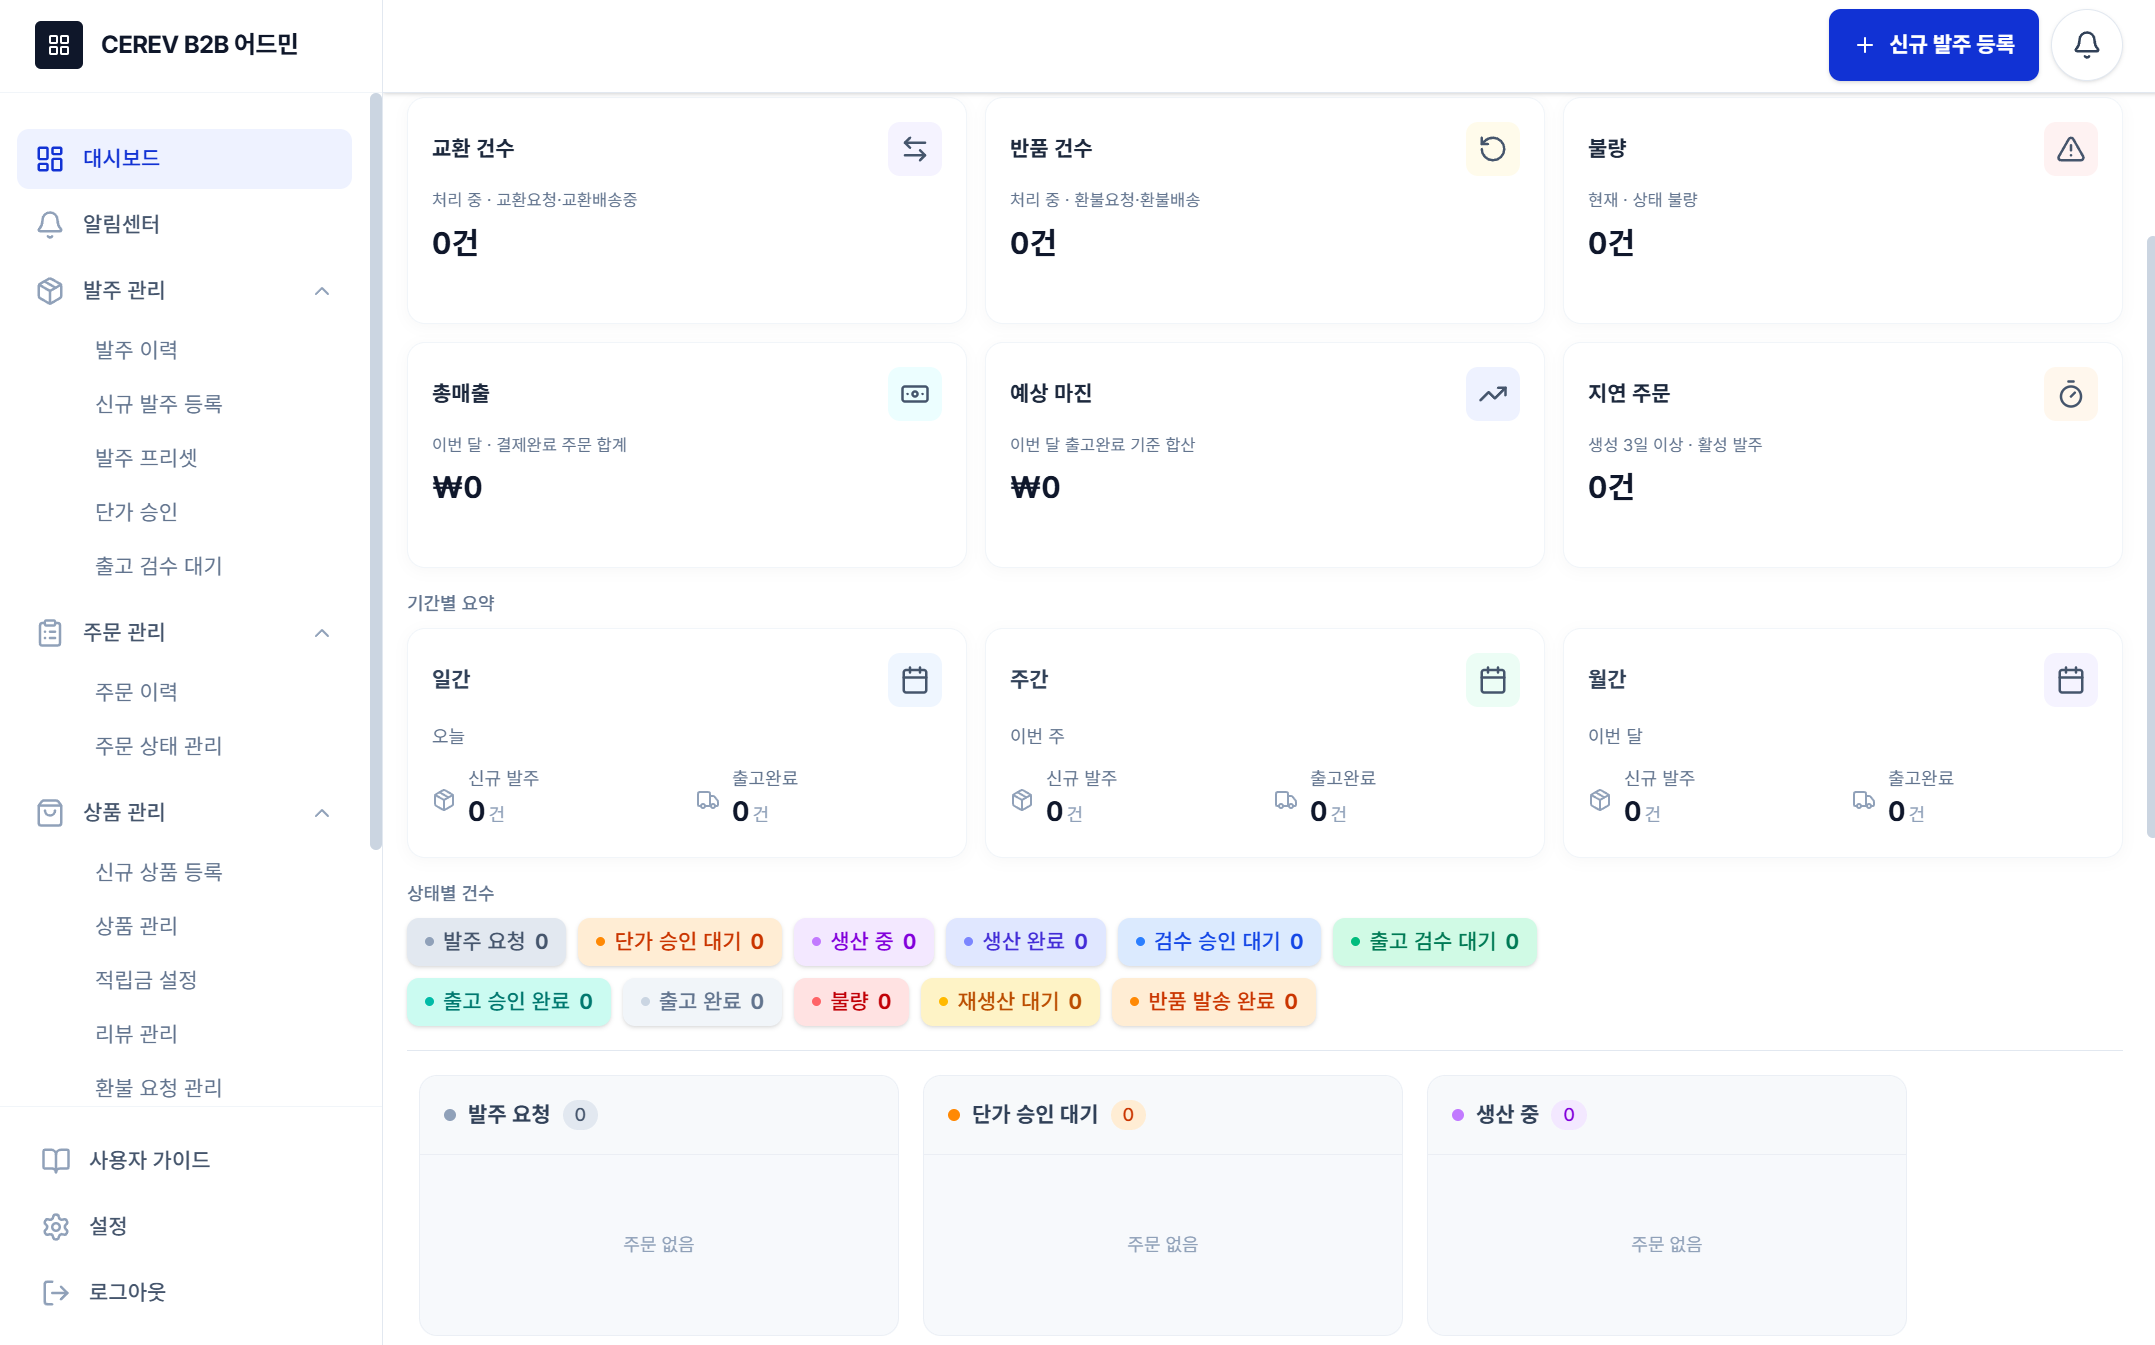
Task: Click the trending-up icon on 예상 마진 card
Action: (x=1492, y=394)
